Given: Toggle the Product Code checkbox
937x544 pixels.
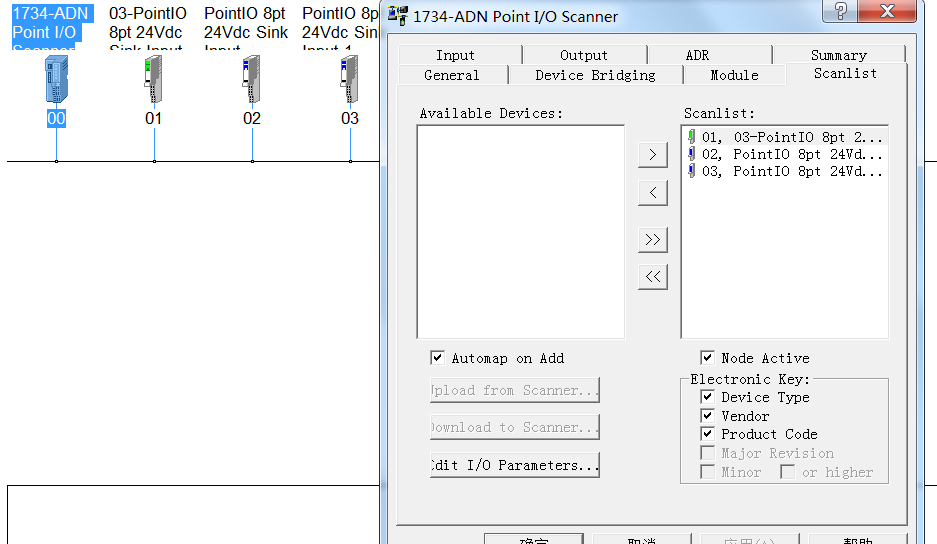Looking at the screenshot, I should (x=707, y=434).
